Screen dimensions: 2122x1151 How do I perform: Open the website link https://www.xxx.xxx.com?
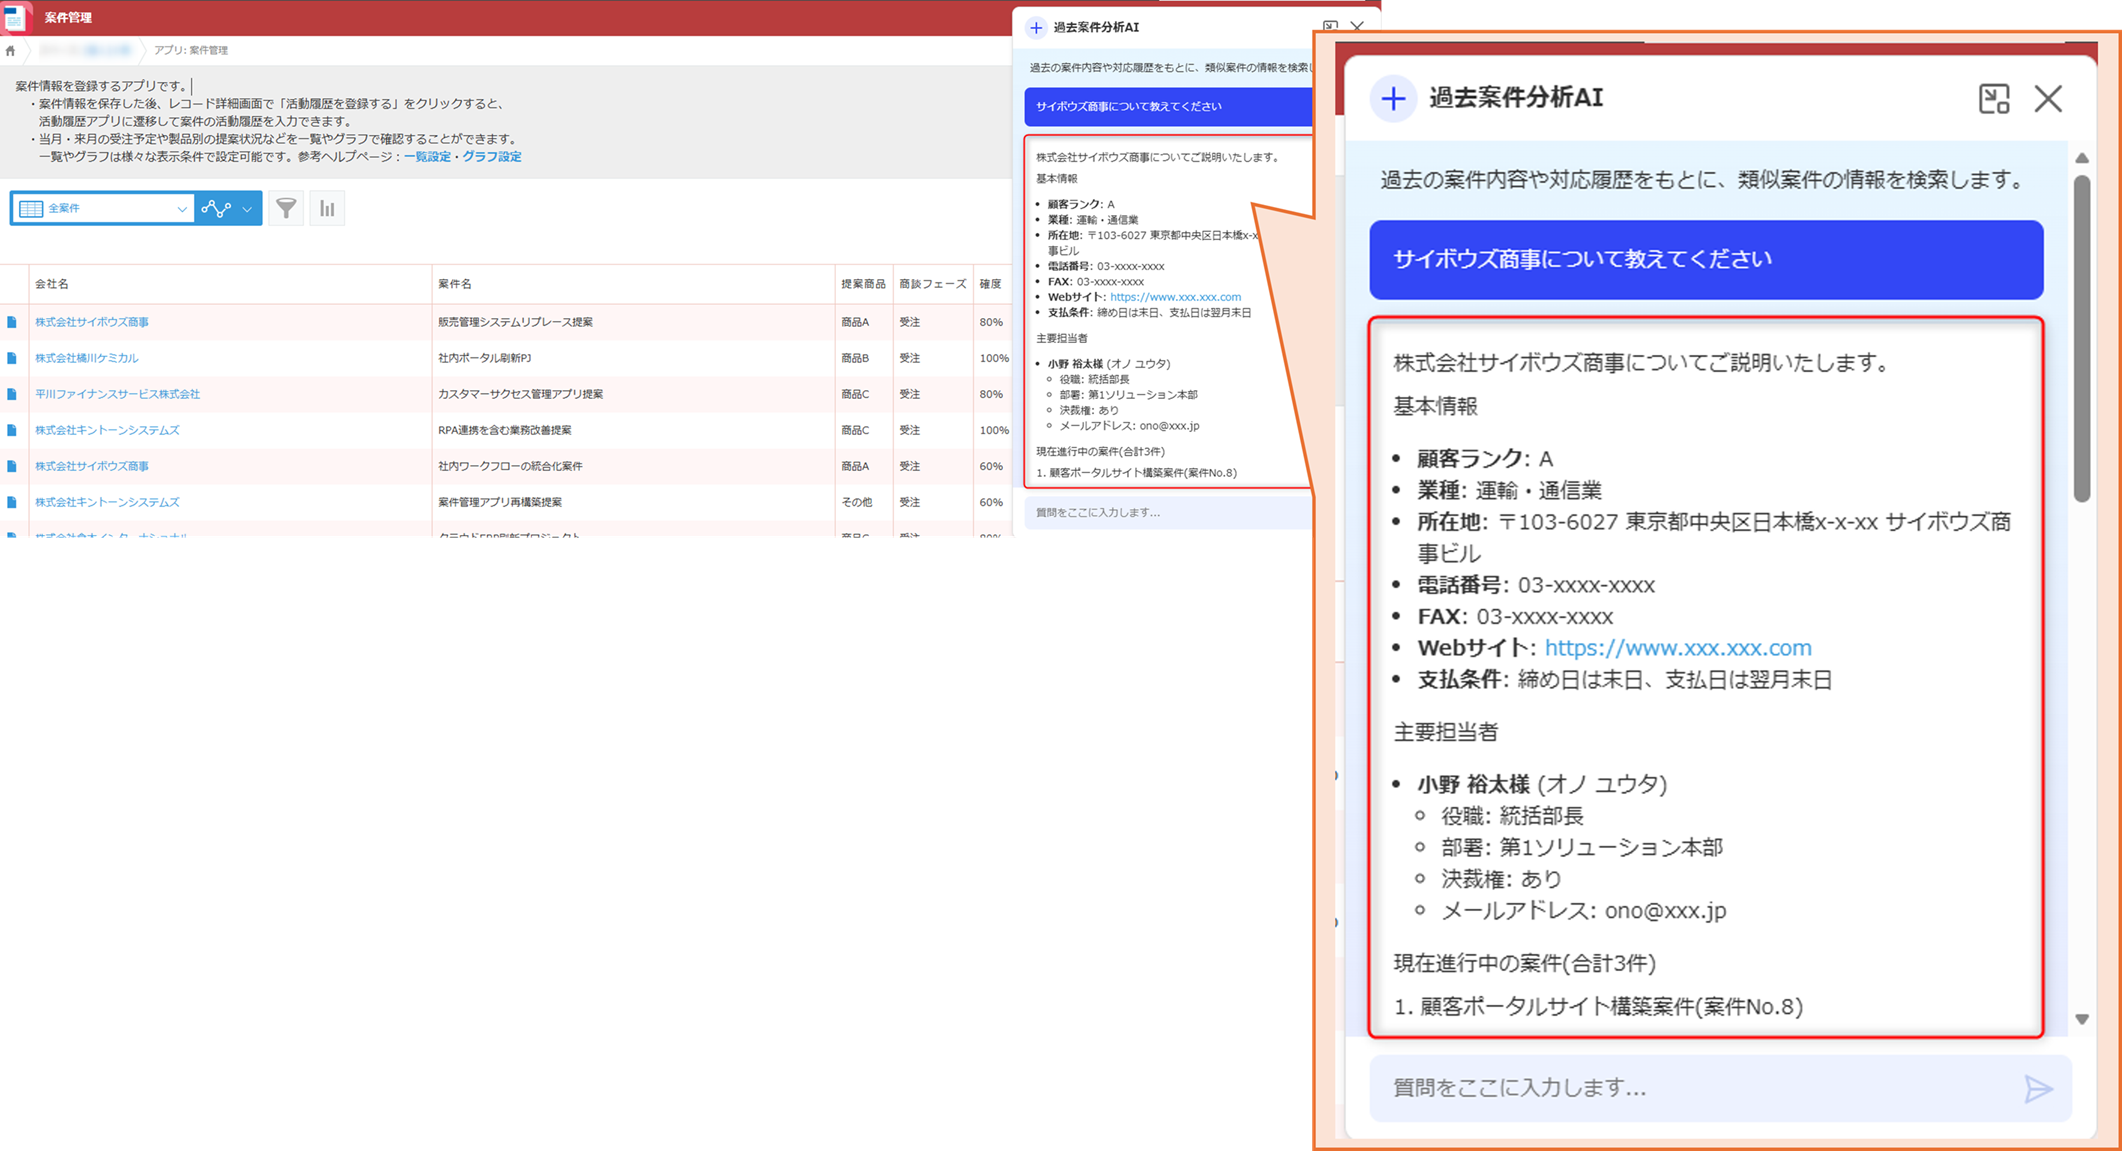coord(1677,647)
